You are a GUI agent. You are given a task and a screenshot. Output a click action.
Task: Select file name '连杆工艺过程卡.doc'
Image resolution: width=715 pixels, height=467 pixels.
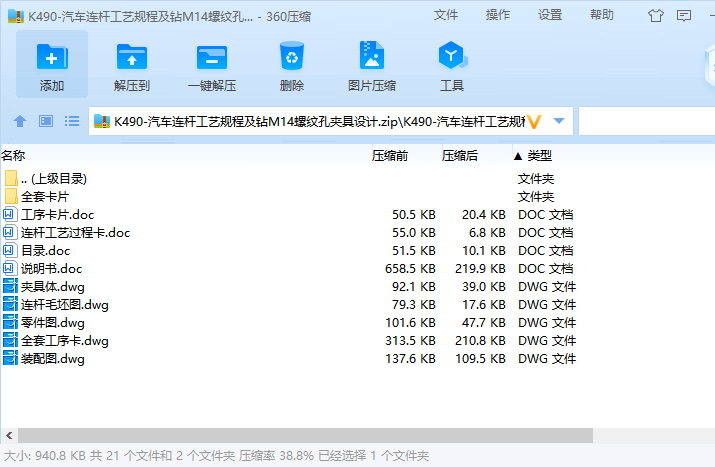(x=76, y=233)
